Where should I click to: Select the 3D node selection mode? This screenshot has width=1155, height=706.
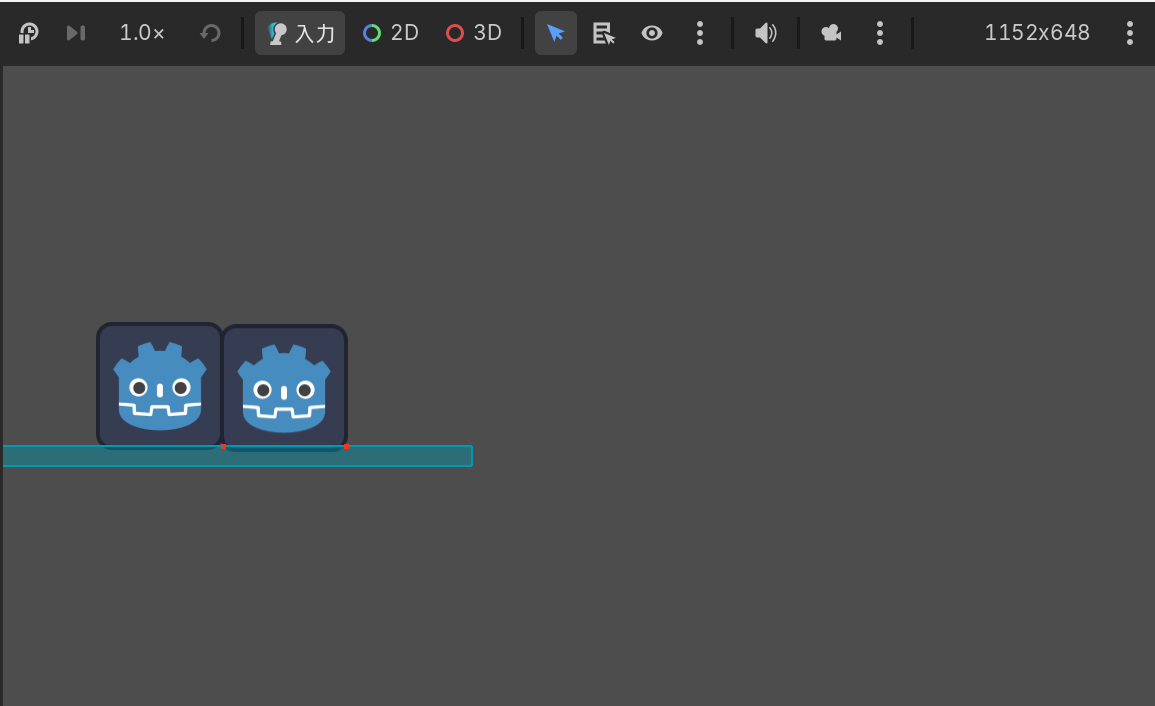click(x=474, y=33)
